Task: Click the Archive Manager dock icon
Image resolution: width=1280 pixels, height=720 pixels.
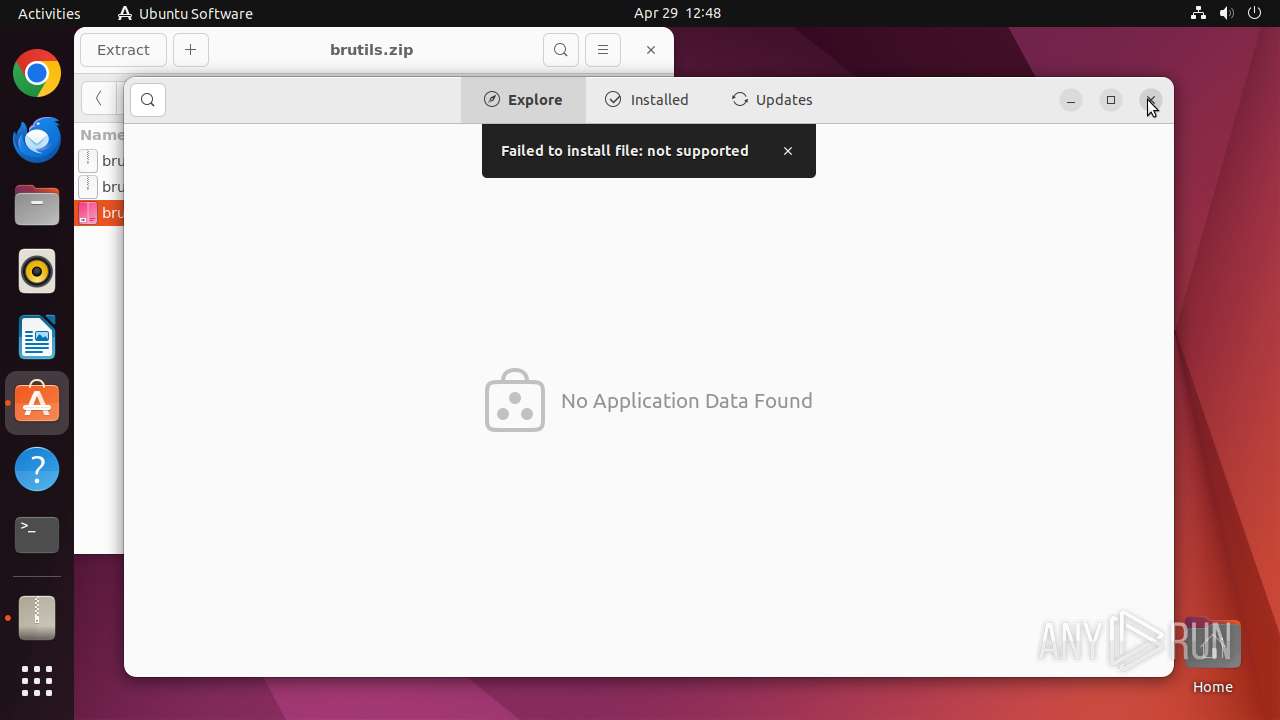Action: click(37, 618)
